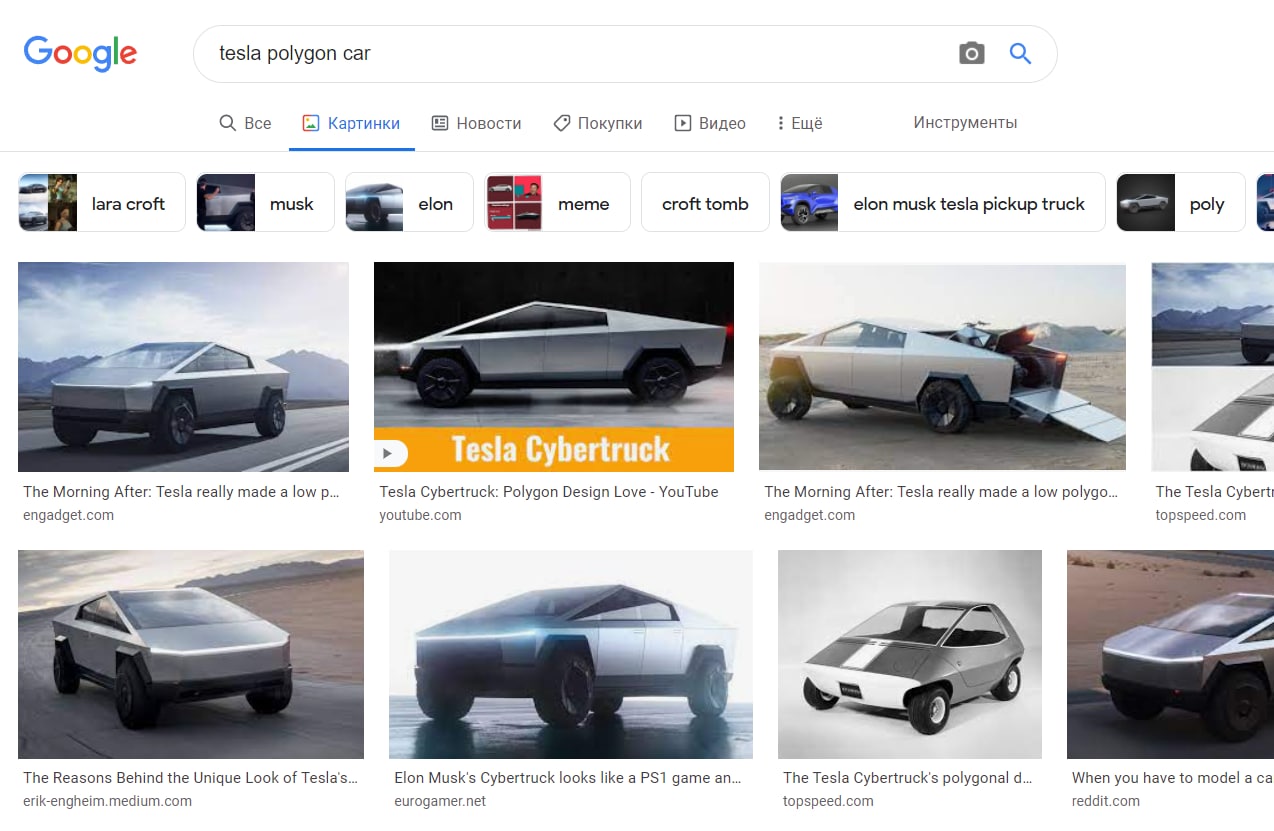Click 'Elon Musk's Cybertruck looks like a PS1' title
Viewport: 1274px width, 831px height.
(568, 778)
